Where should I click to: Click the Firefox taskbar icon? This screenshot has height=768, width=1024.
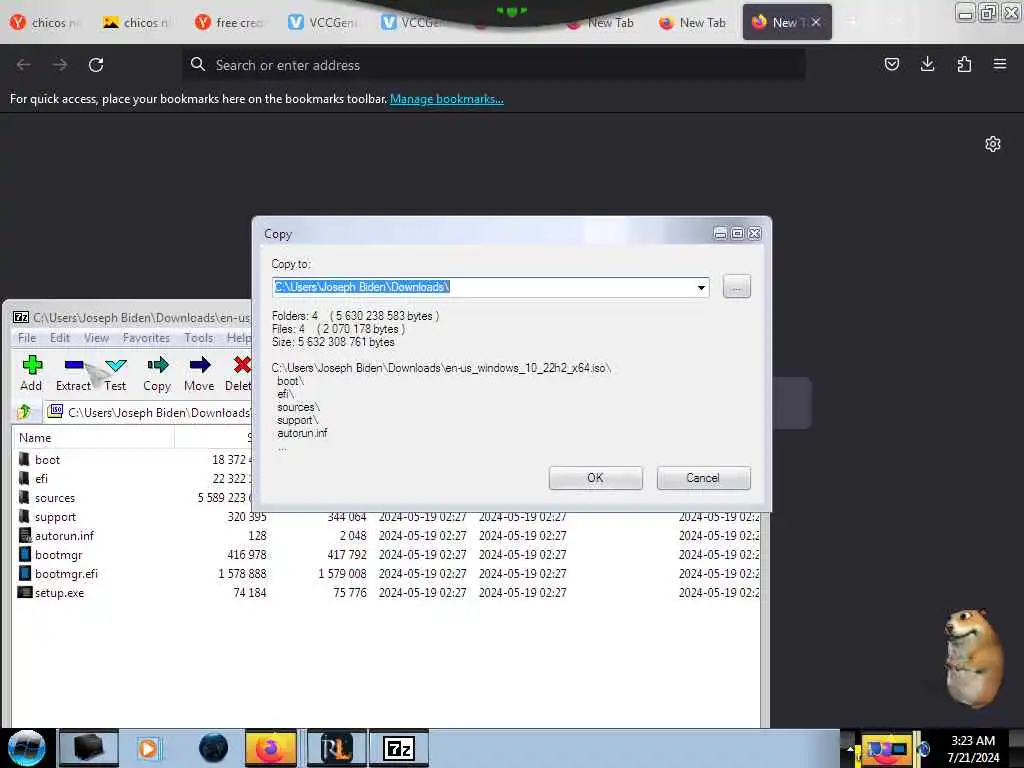click(x=270, y=748)
